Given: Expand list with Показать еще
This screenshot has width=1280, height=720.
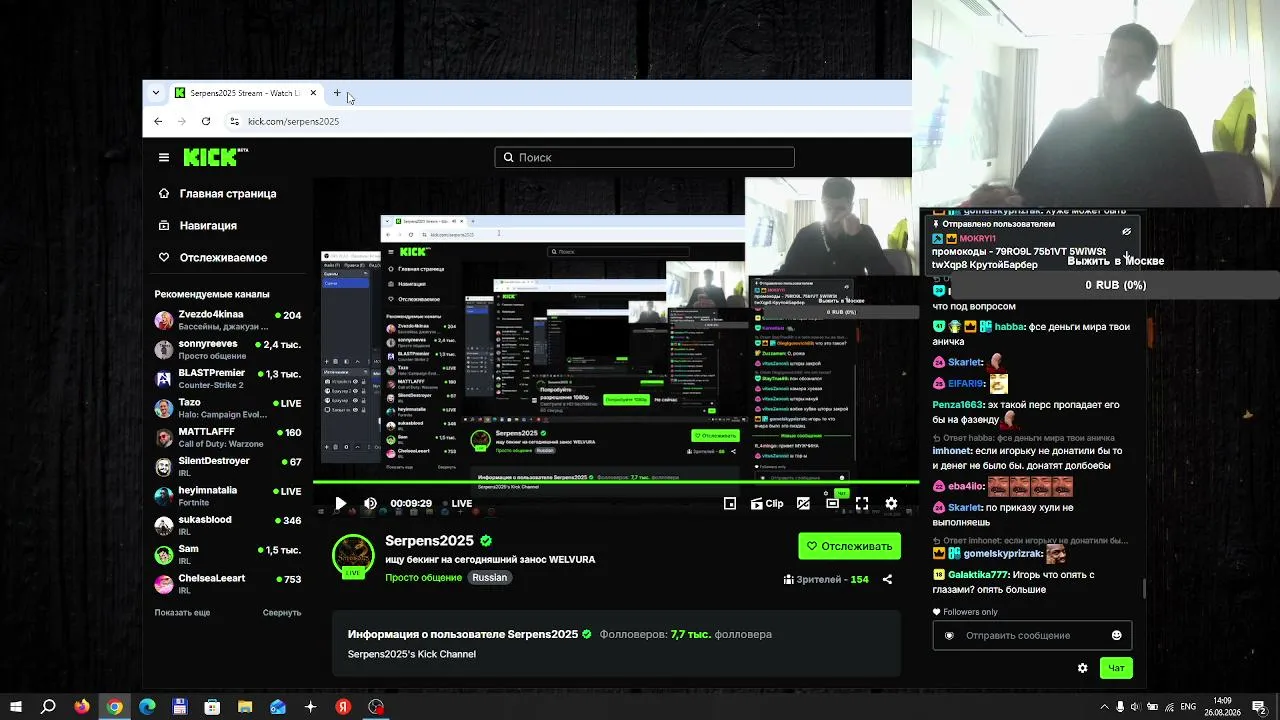Looking at the screenshot, I should [182, 612].
